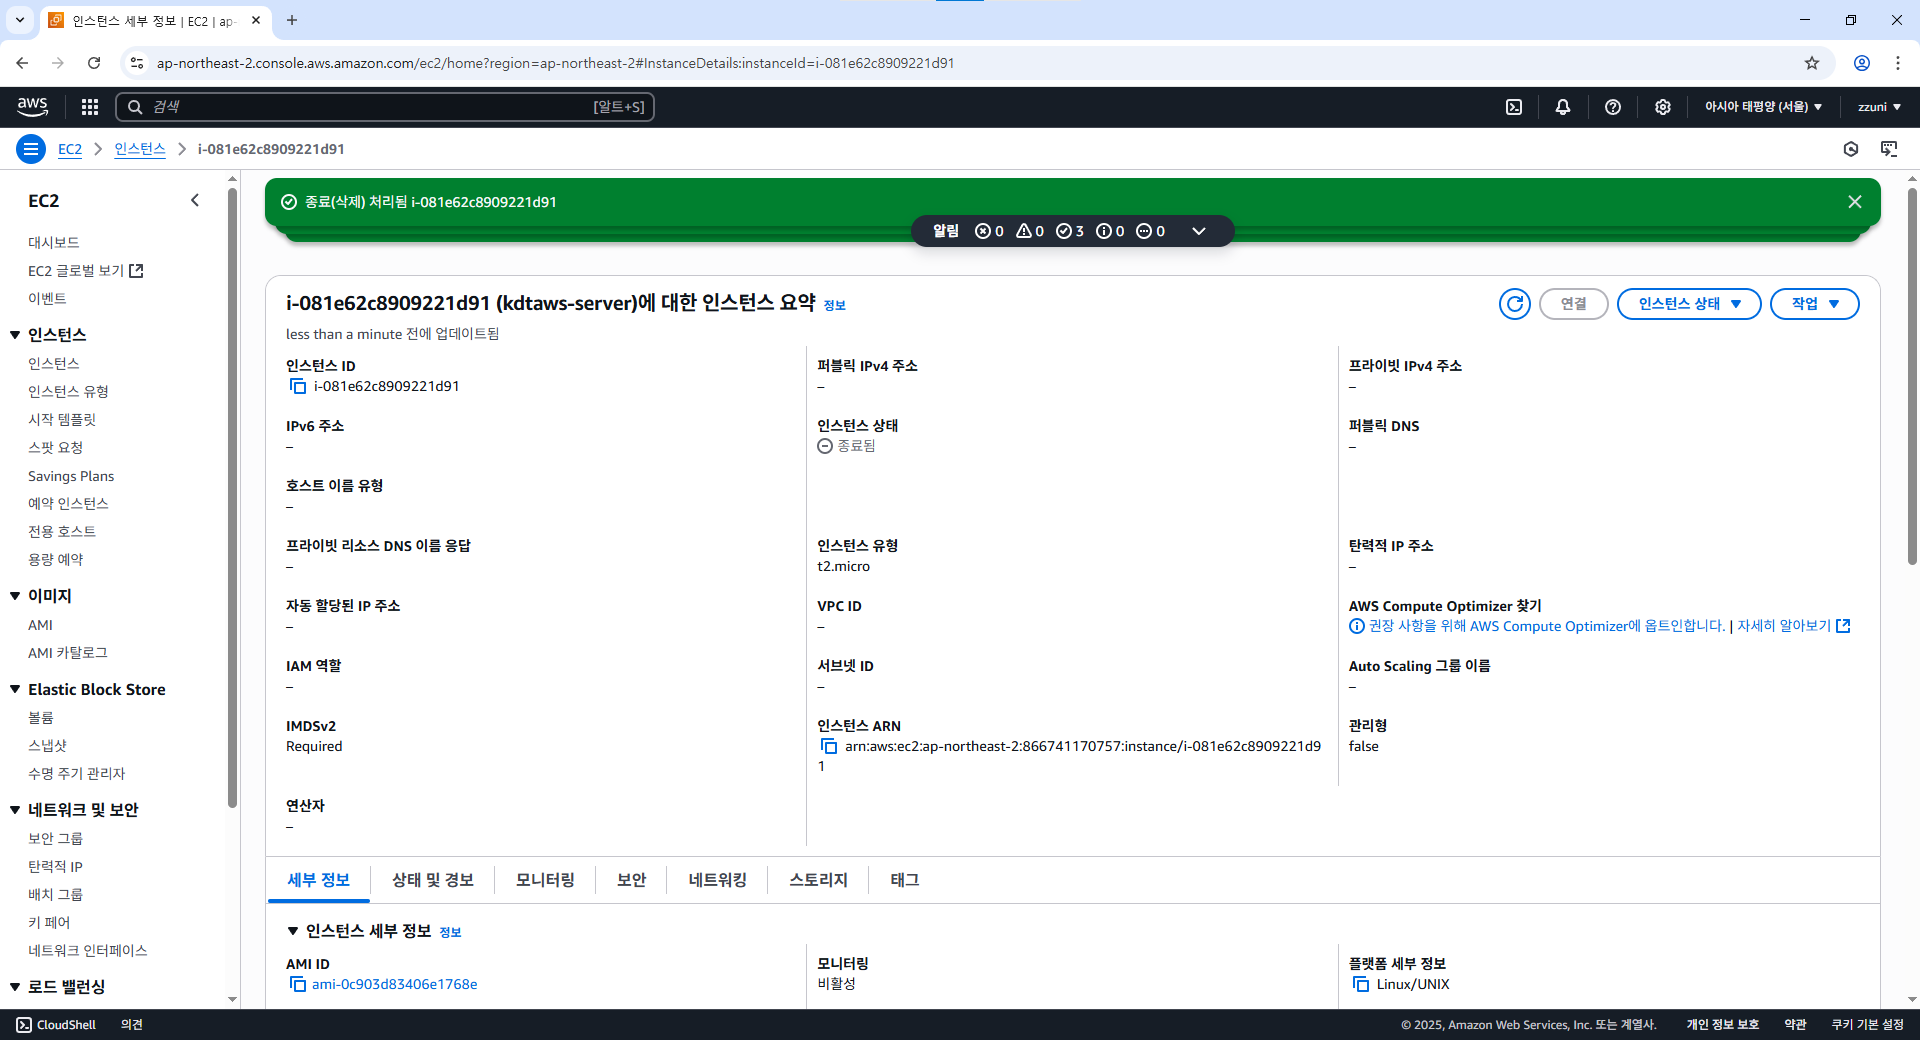
Task: Dismiss the green termination success banner
Action: pos(1855,202)
